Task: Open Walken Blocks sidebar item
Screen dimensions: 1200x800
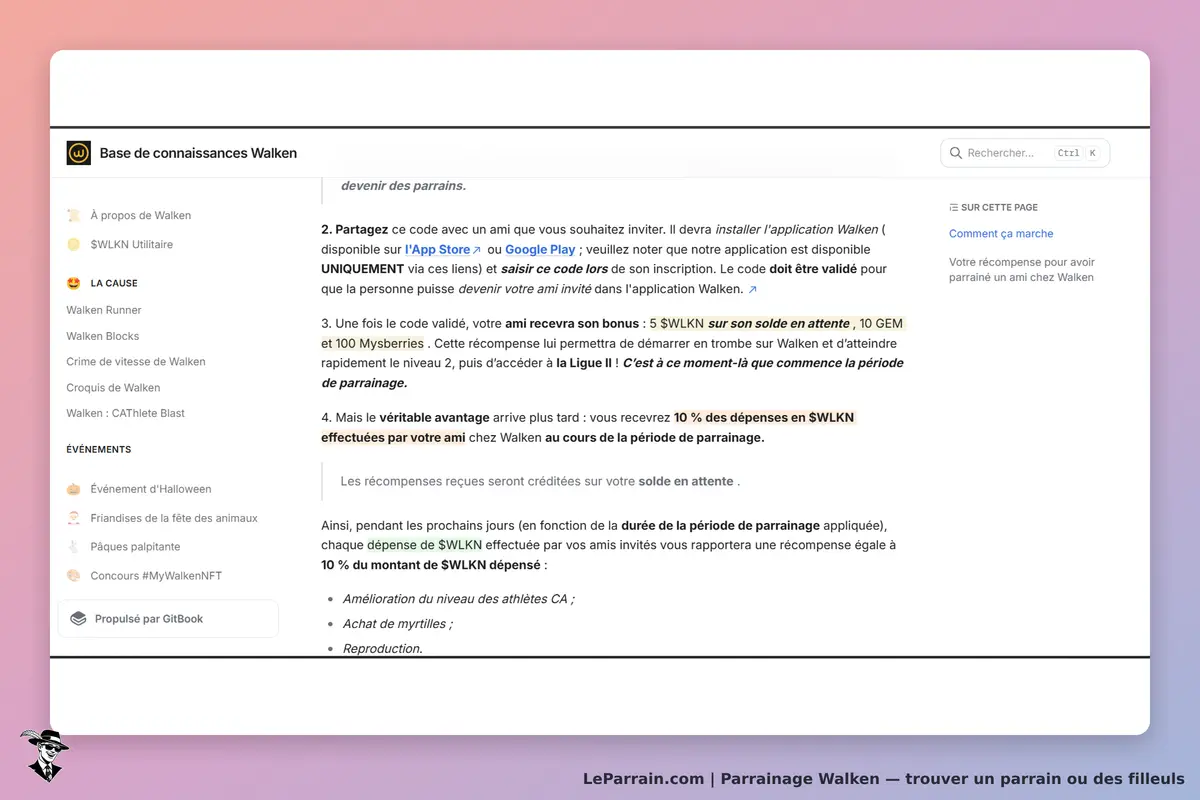Action: point(103,336)
